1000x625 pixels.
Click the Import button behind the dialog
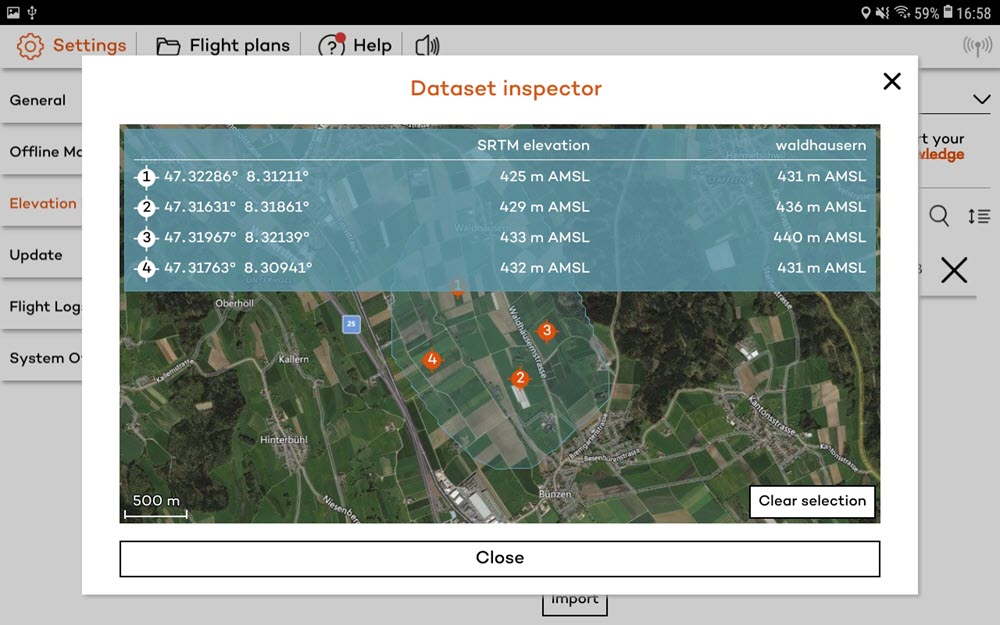click(x=574, y=597)
